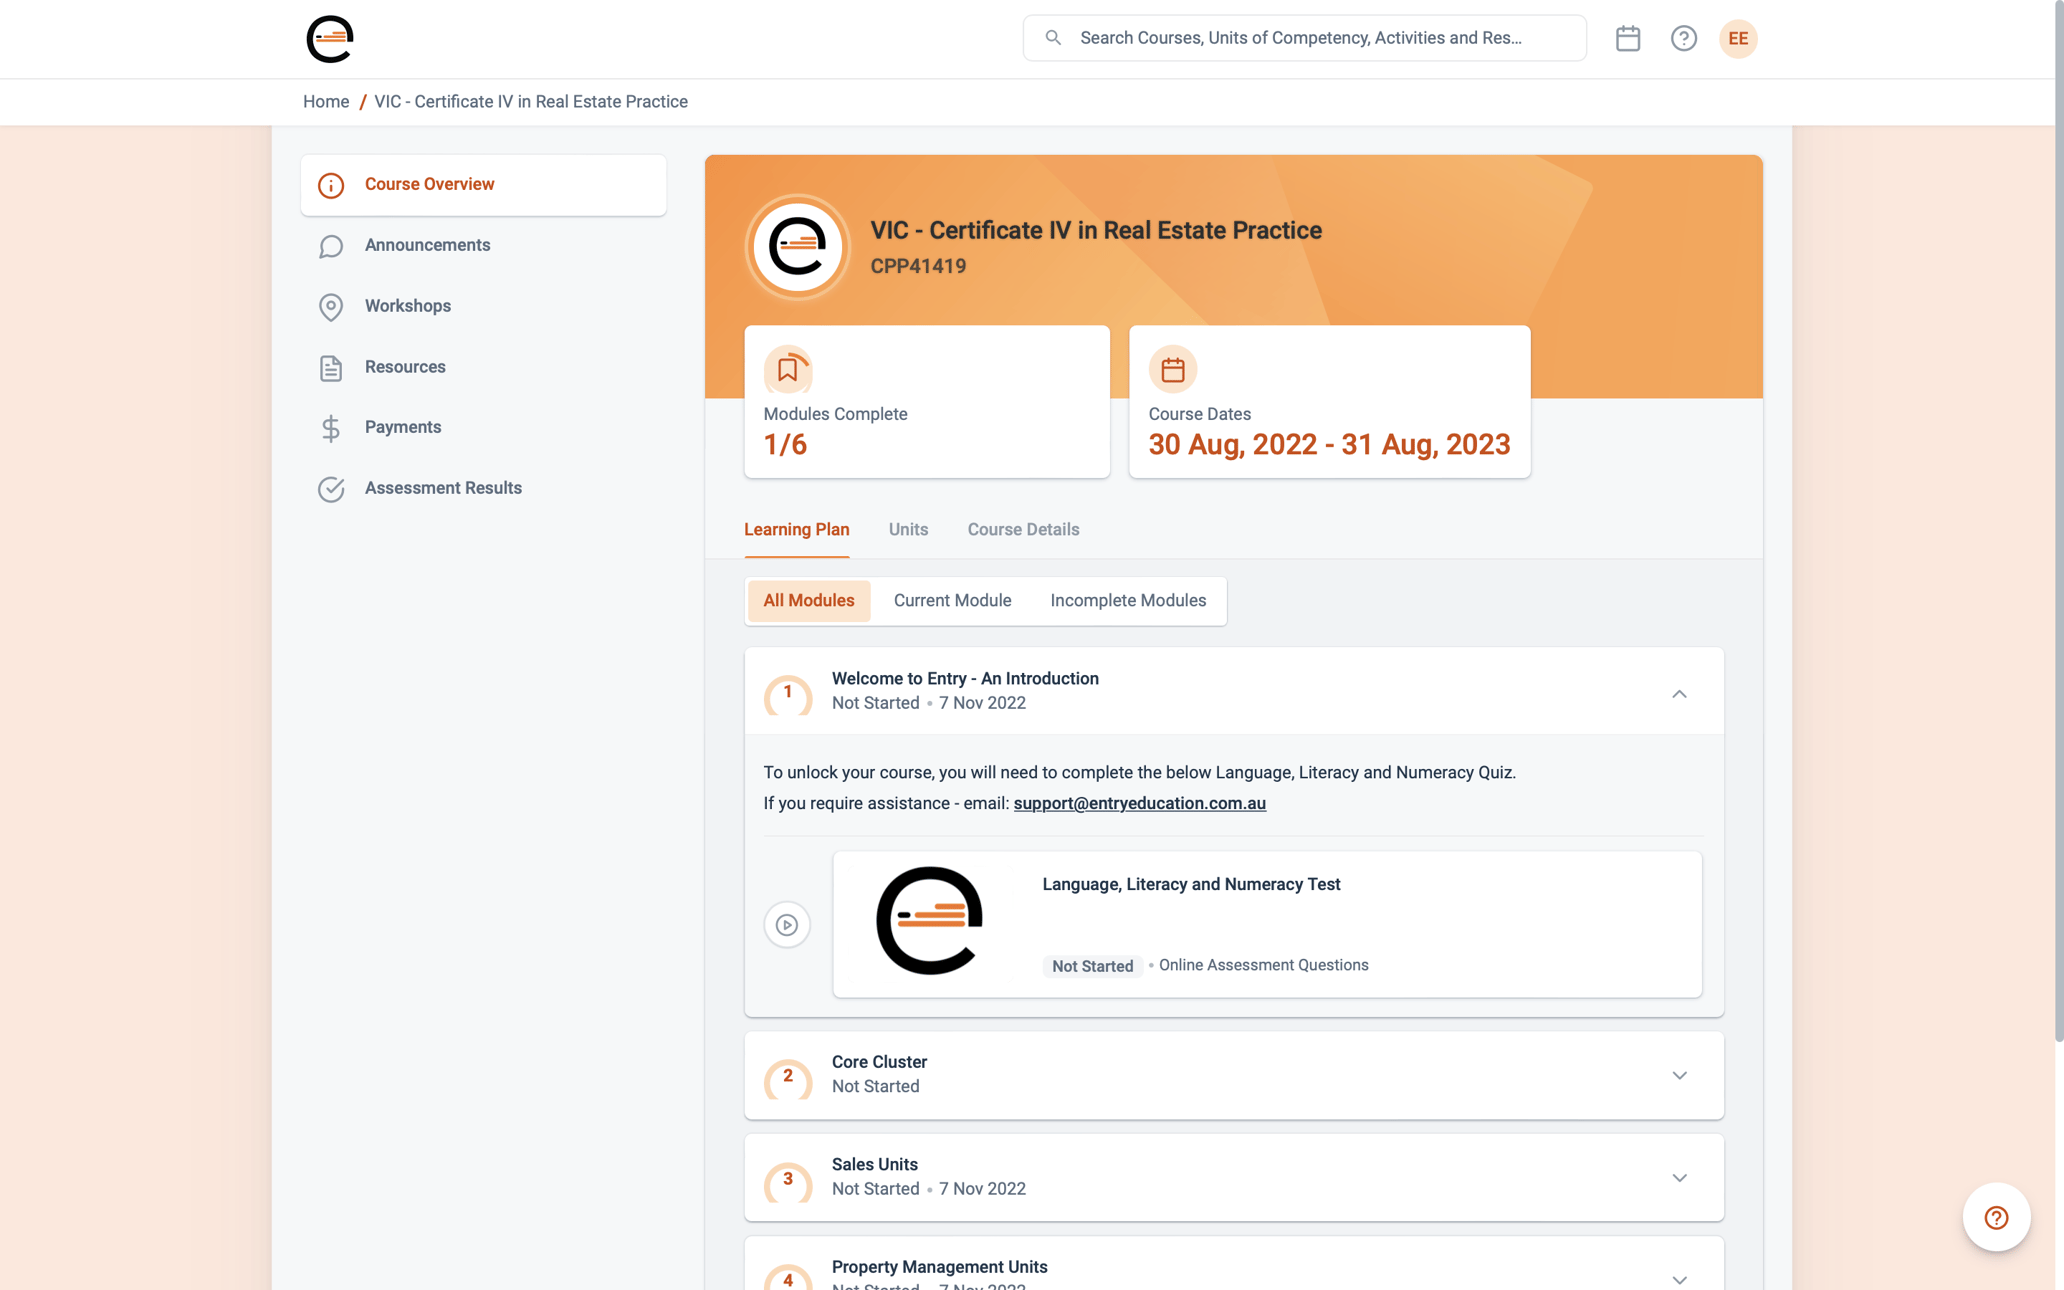Screen dimensions: 2064x1290
Task: Collapse the Welcome to Entry module
Action: (x=1679, y=693)
